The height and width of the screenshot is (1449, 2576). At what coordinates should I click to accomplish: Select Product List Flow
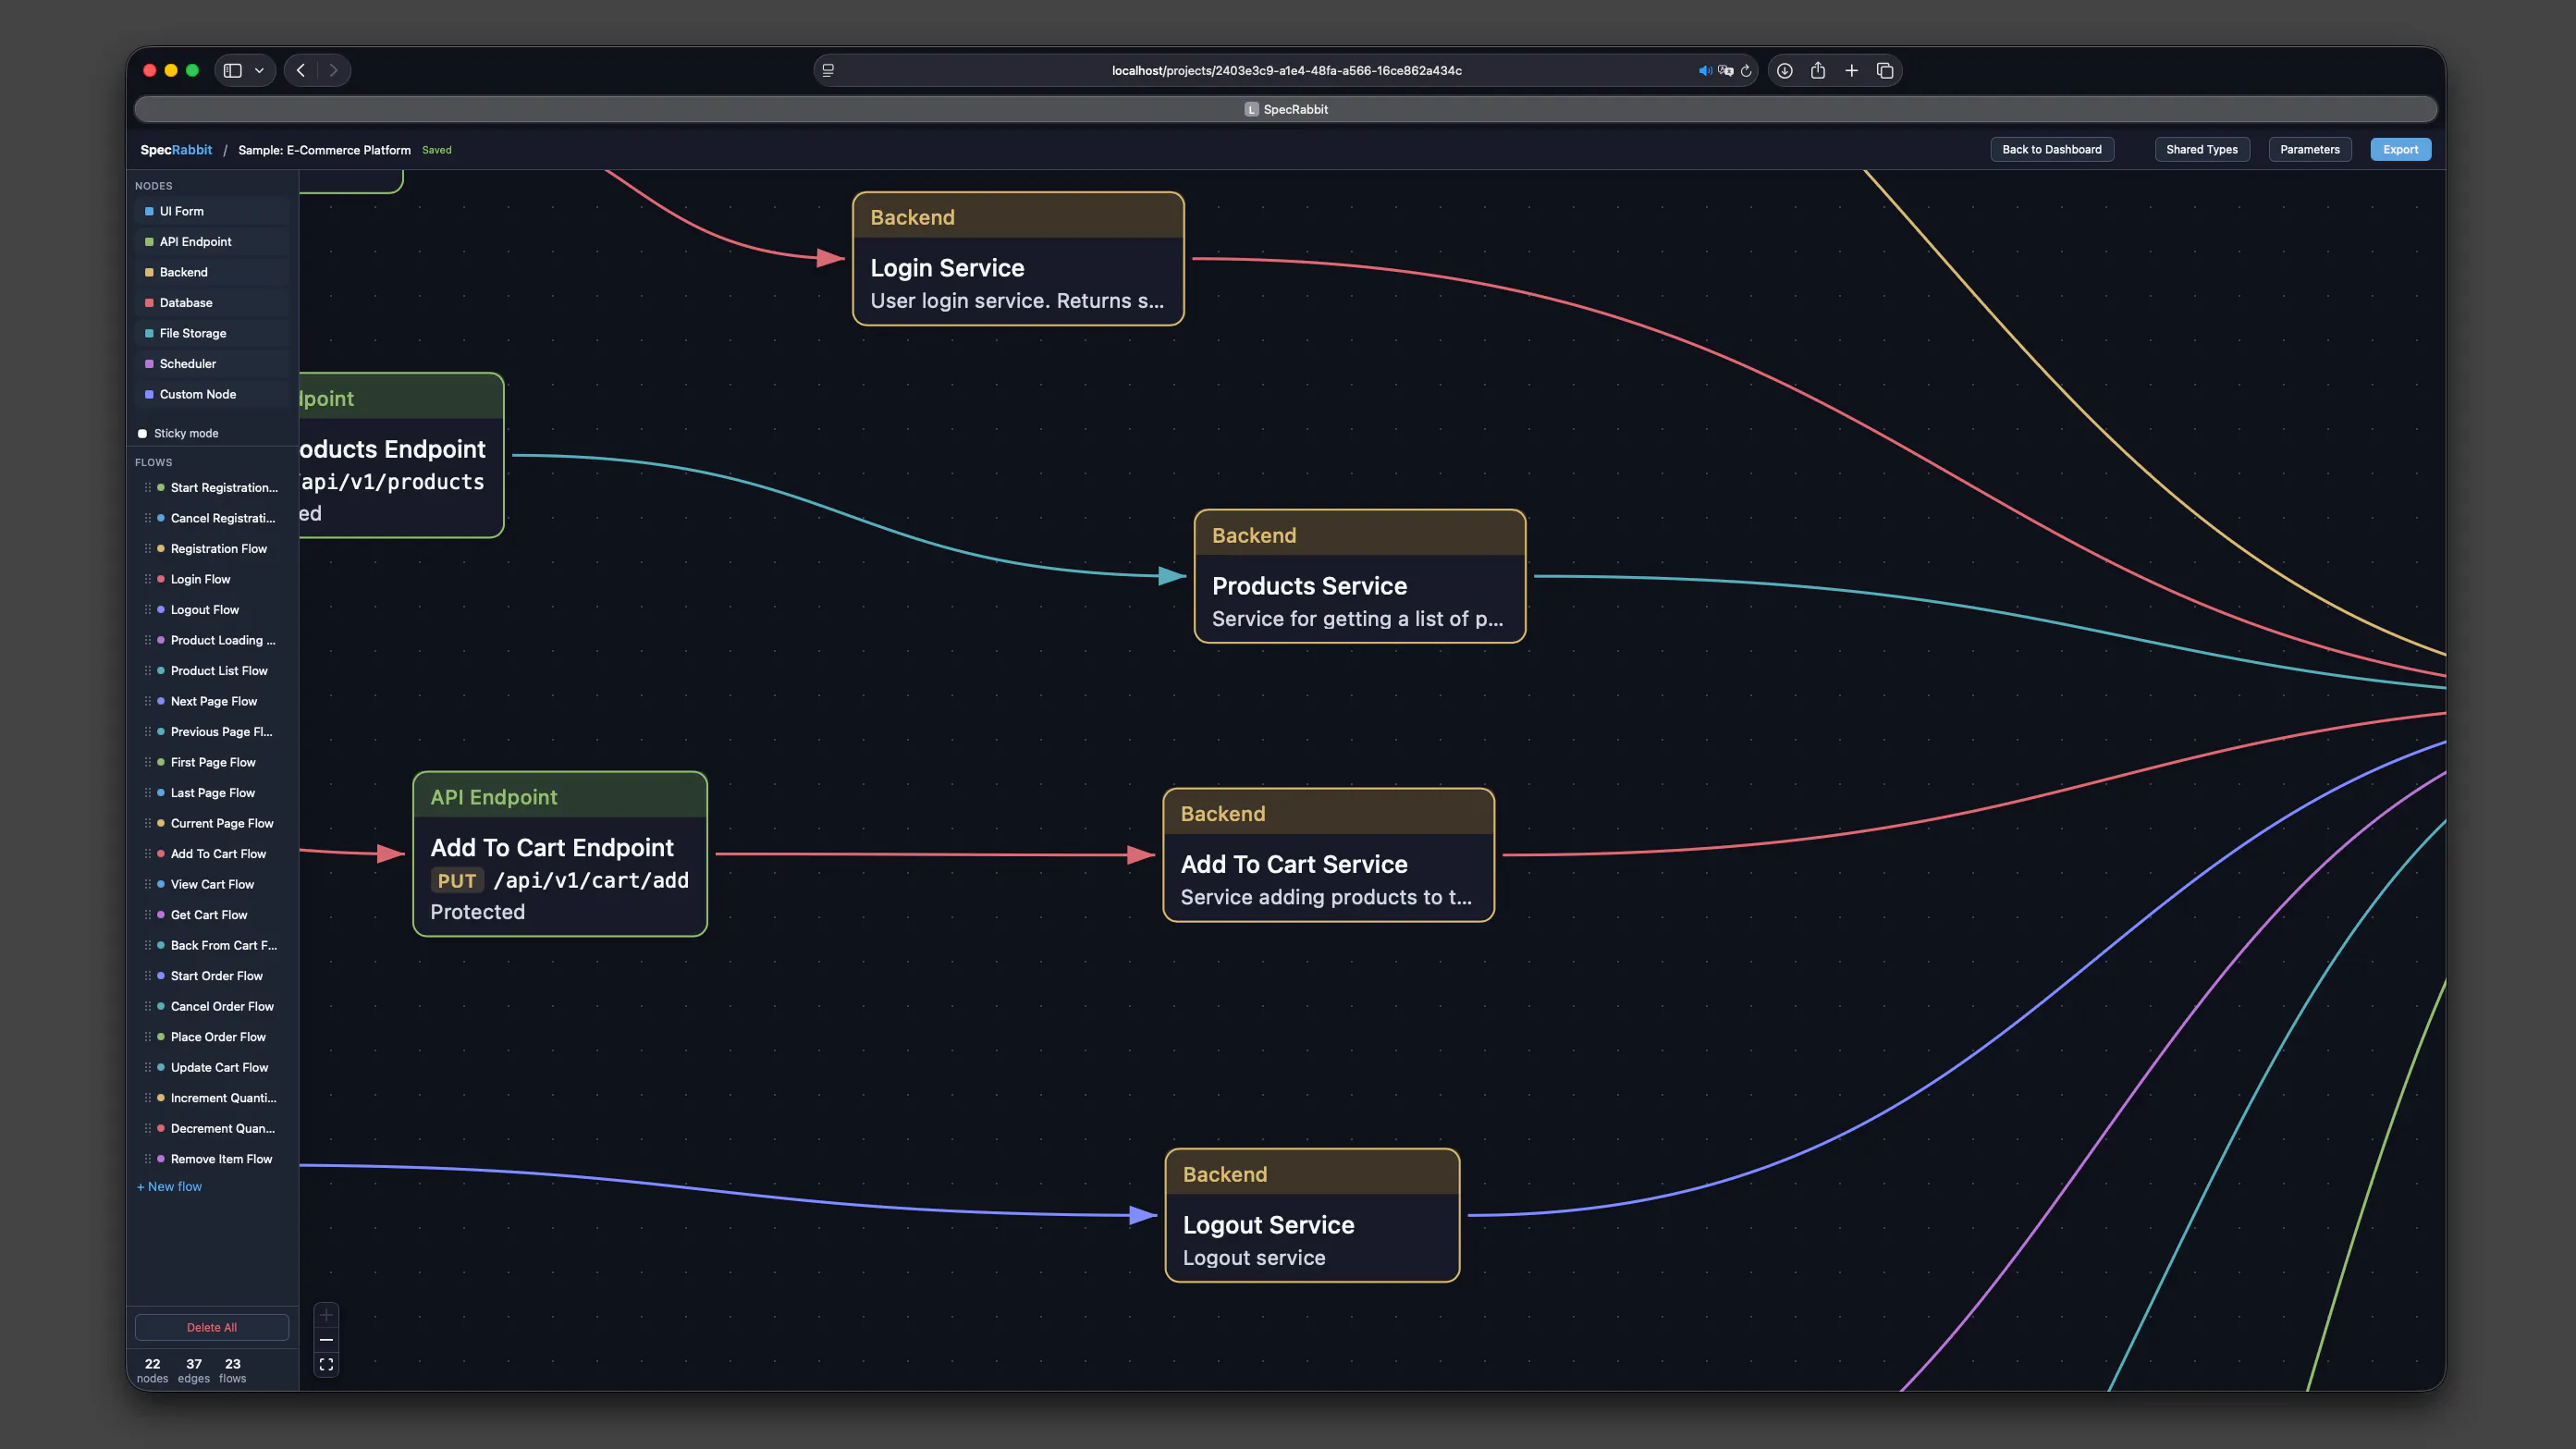click(212, 670)
